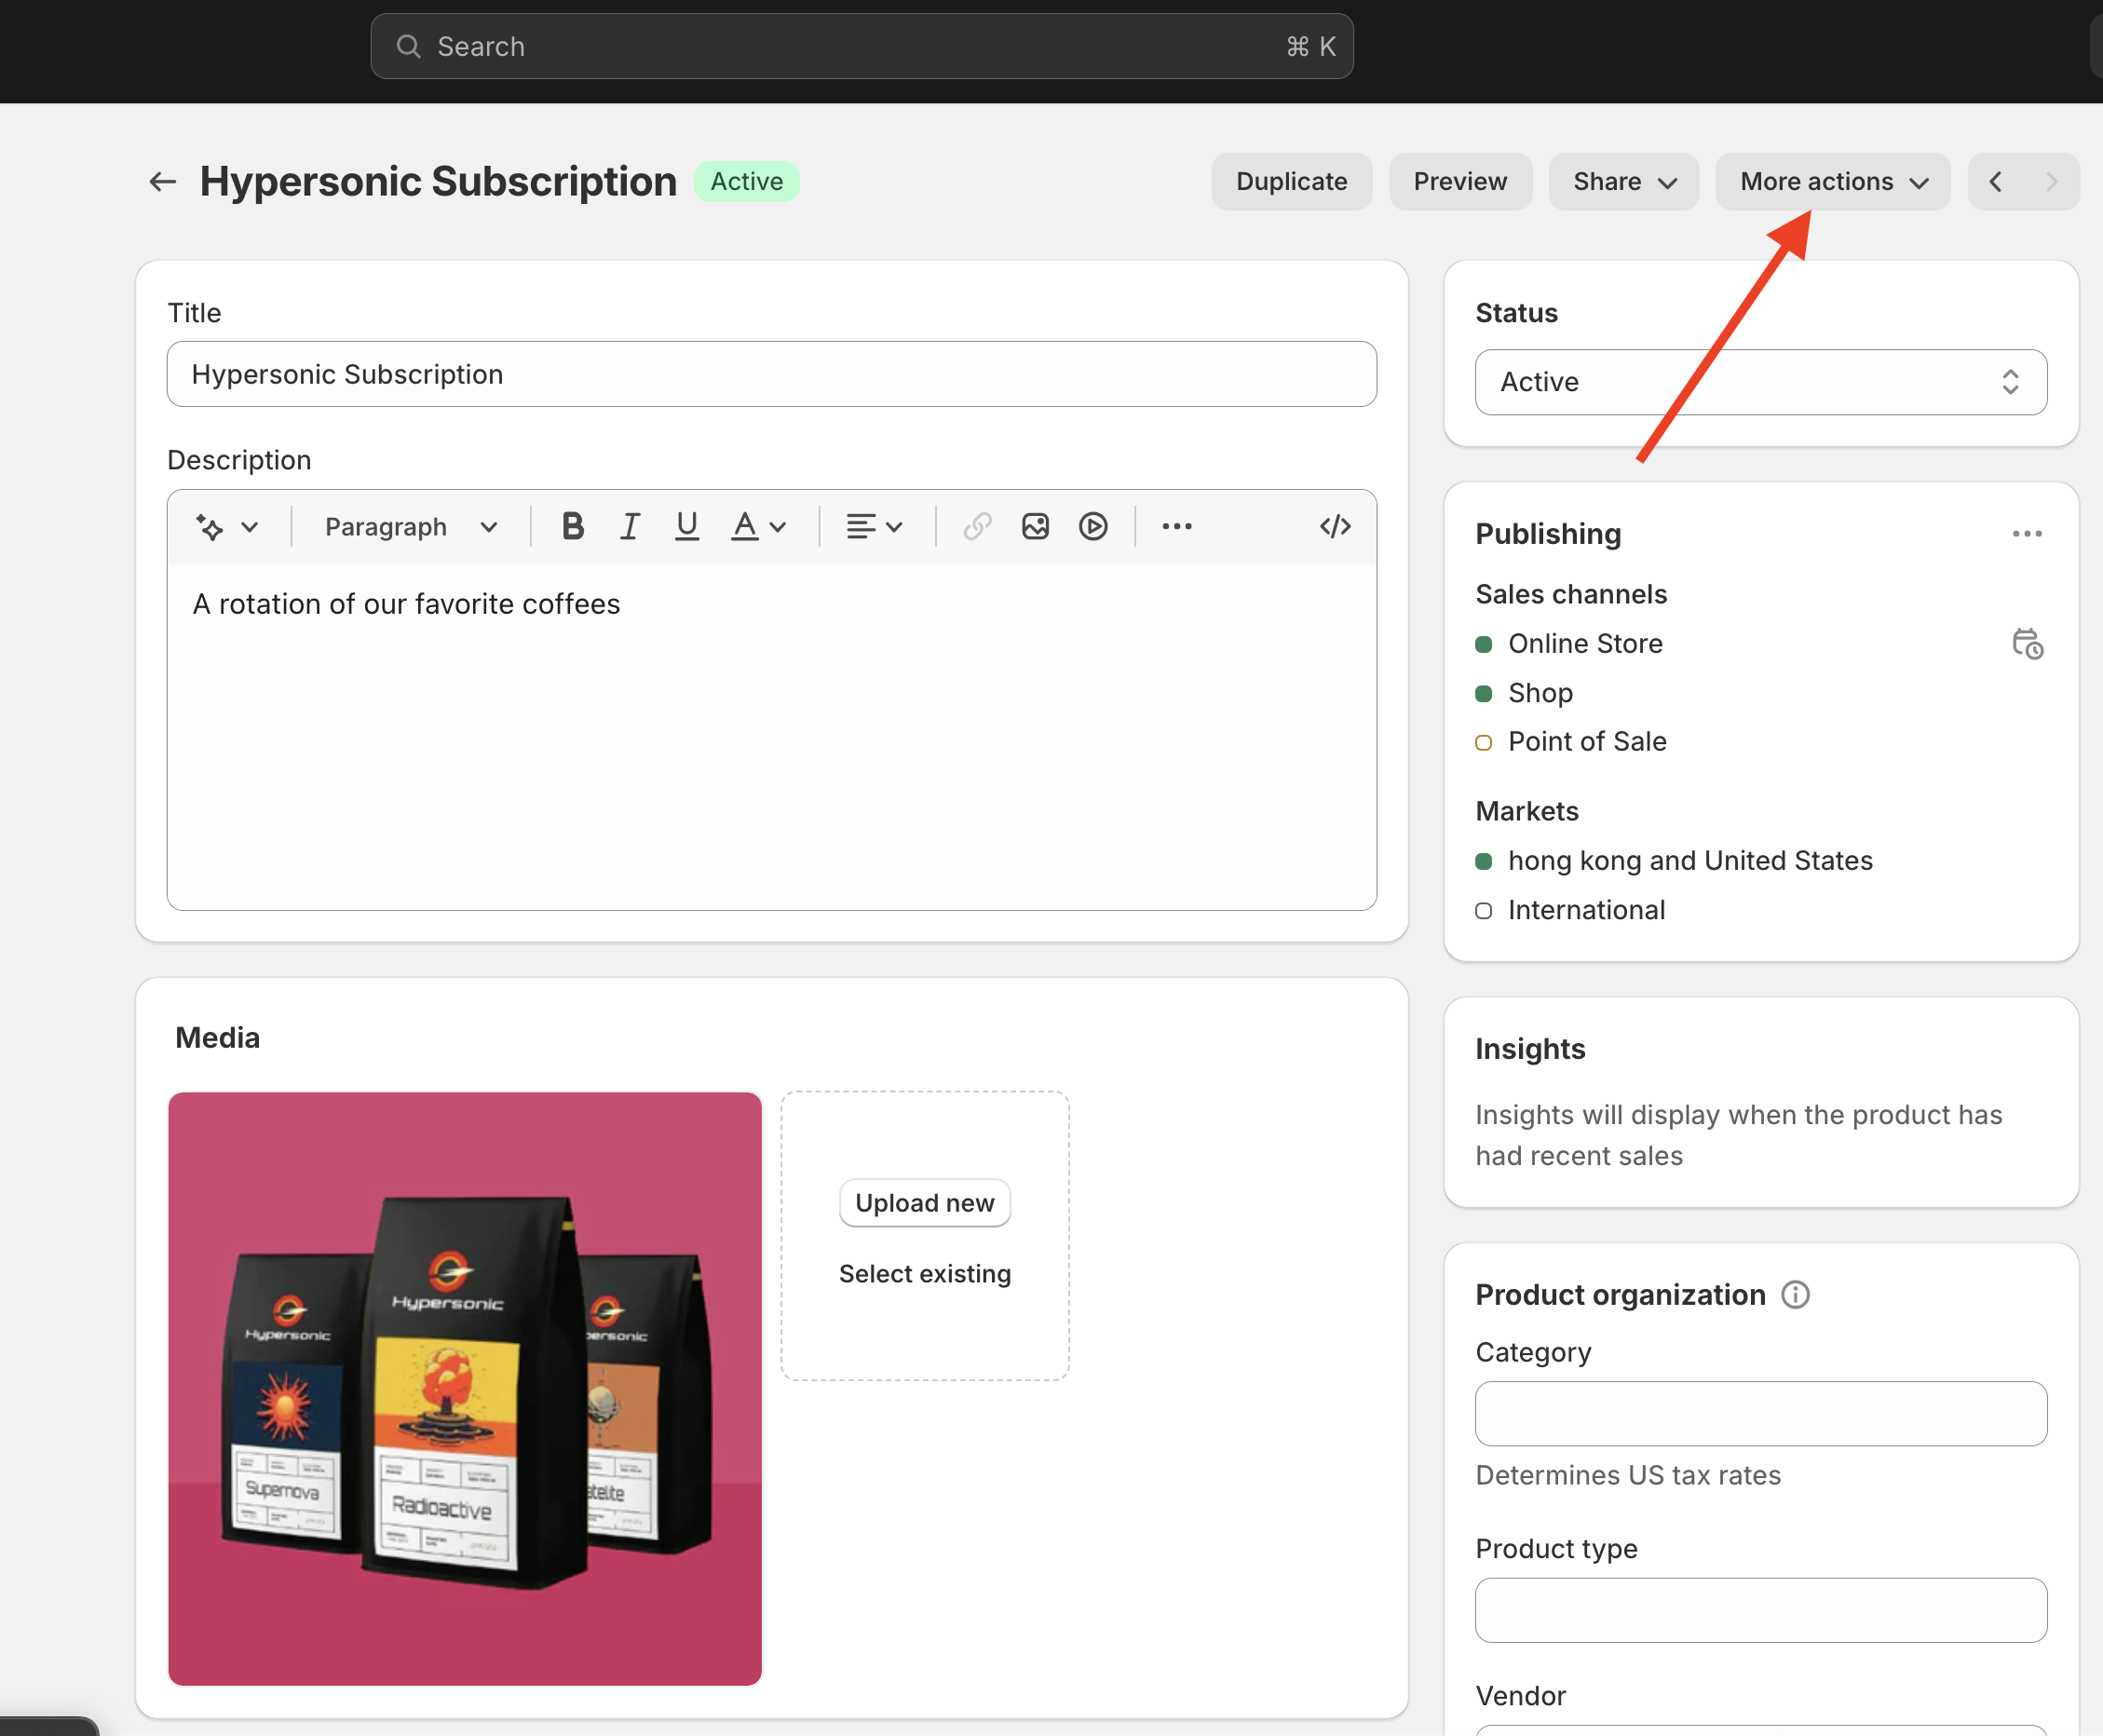Click Point of Sale channel
The width and height of the screenshot is (2103, 1736).
pyautogui.click(x=1587, y=741)
